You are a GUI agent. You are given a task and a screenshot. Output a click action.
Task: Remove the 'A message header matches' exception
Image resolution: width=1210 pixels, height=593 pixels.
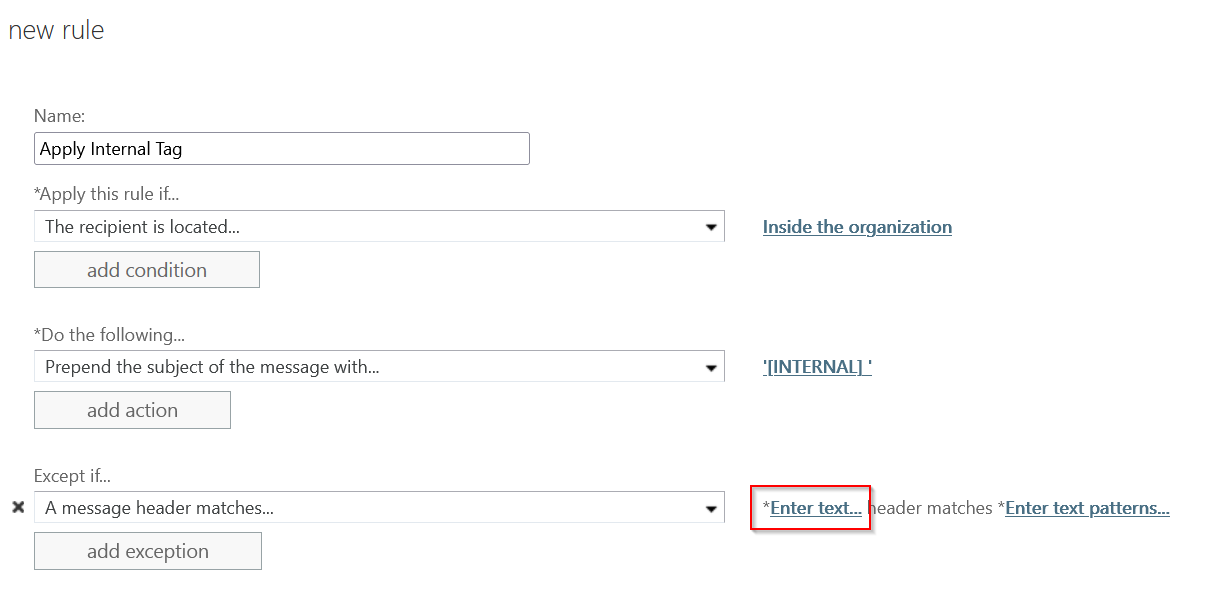coord(18,508)
